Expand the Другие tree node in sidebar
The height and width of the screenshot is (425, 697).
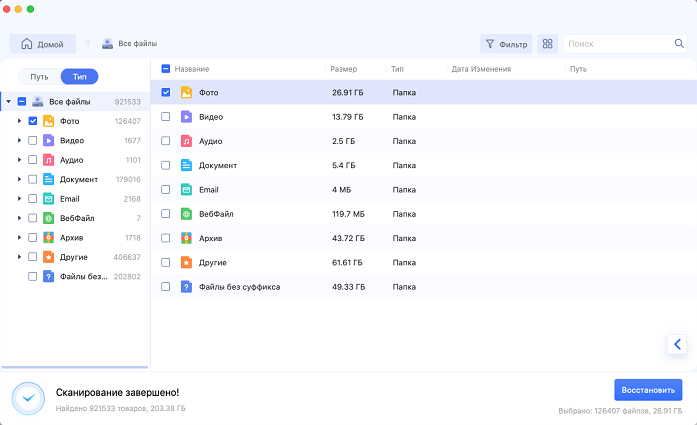click(x=19, y=257)
